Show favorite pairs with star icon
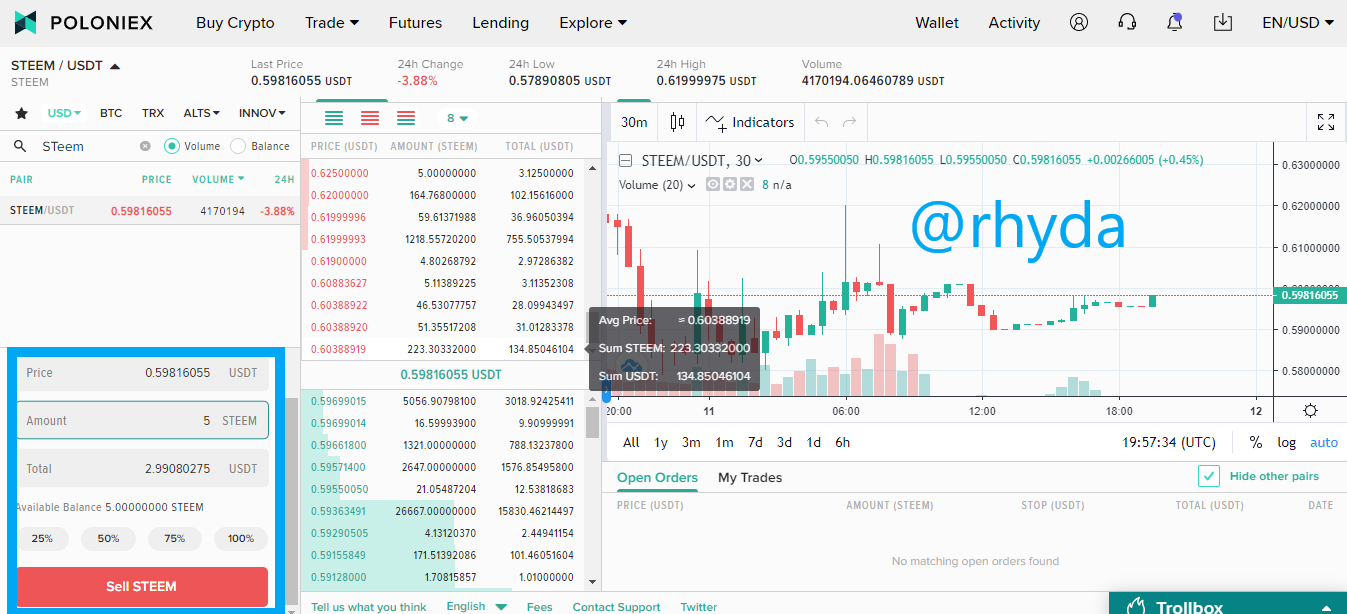The image size is (1347, 614). (x=21, y=114)
